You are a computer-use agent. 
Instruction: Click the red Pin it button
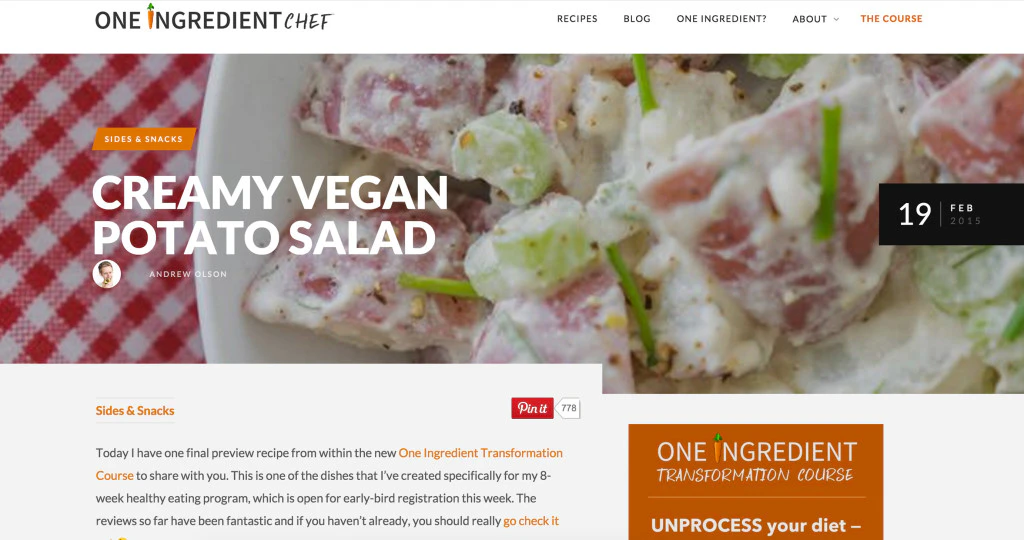click(532, 408)
